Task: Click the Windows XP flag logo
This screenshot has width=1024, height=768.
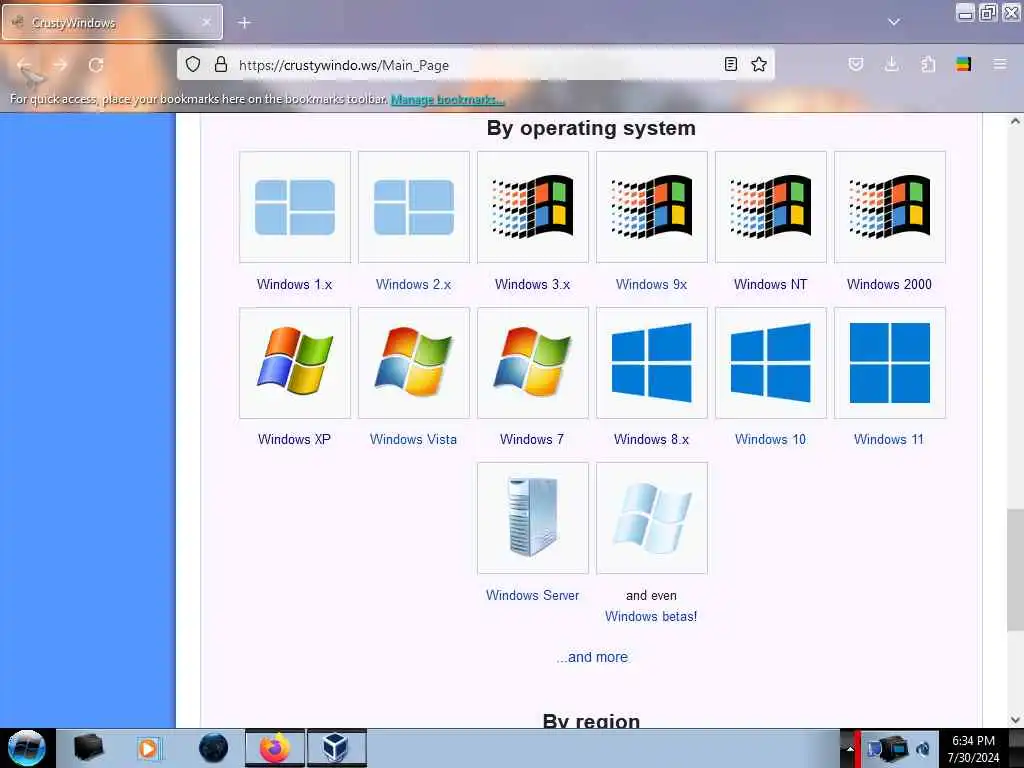Action: [x=295, y=362]
